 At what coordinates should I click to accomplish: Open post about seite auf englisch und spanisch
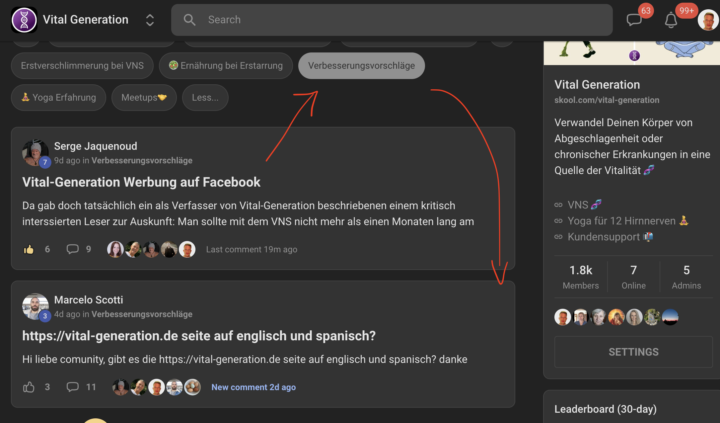(199, 336)
